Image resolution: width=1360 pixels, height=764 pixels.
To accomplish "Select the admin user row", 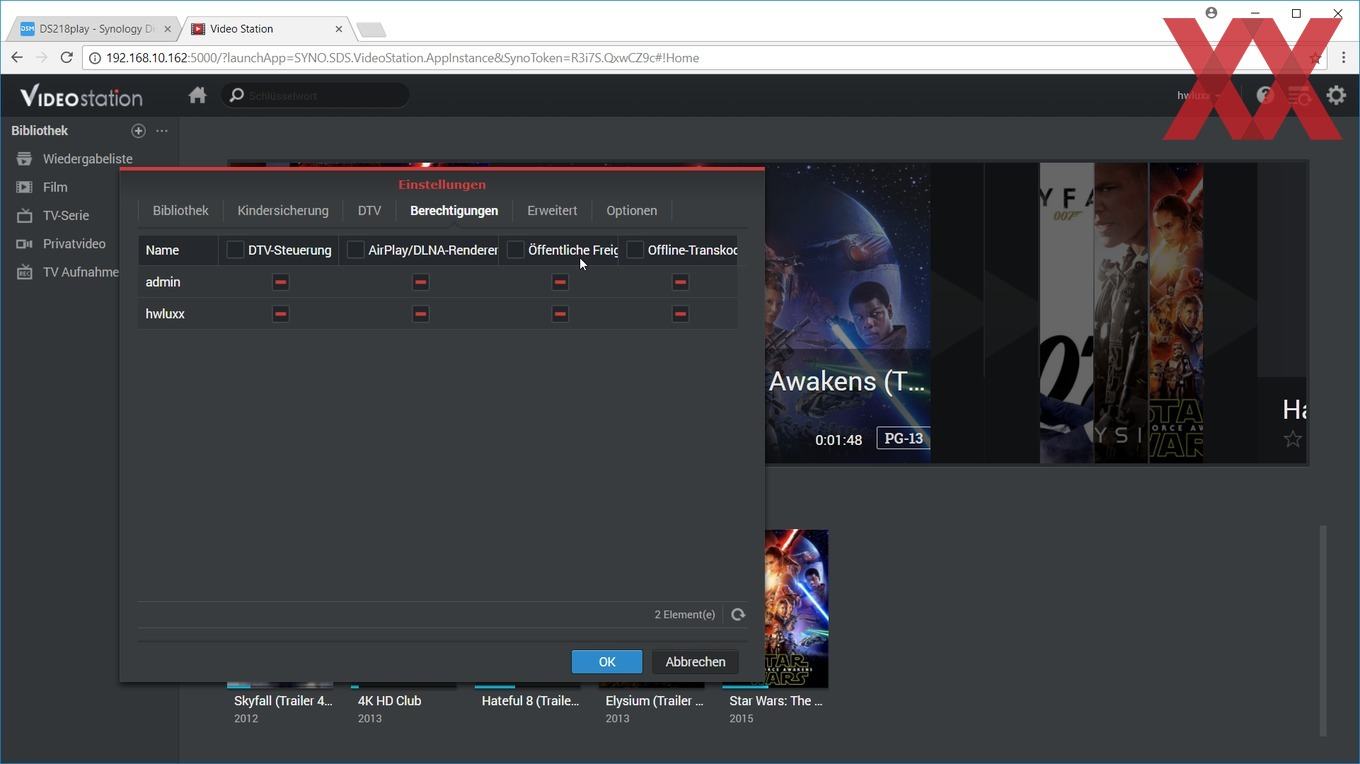I will (438, 282).
